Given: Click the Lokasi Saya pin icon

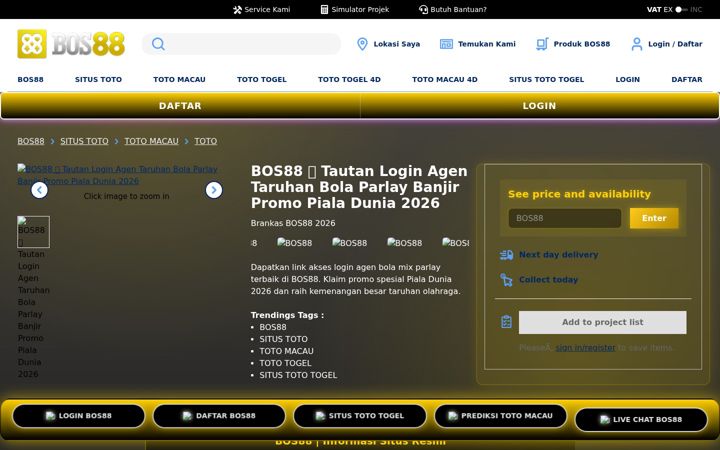Looking at the screenshot, I should tap(362, 44).
